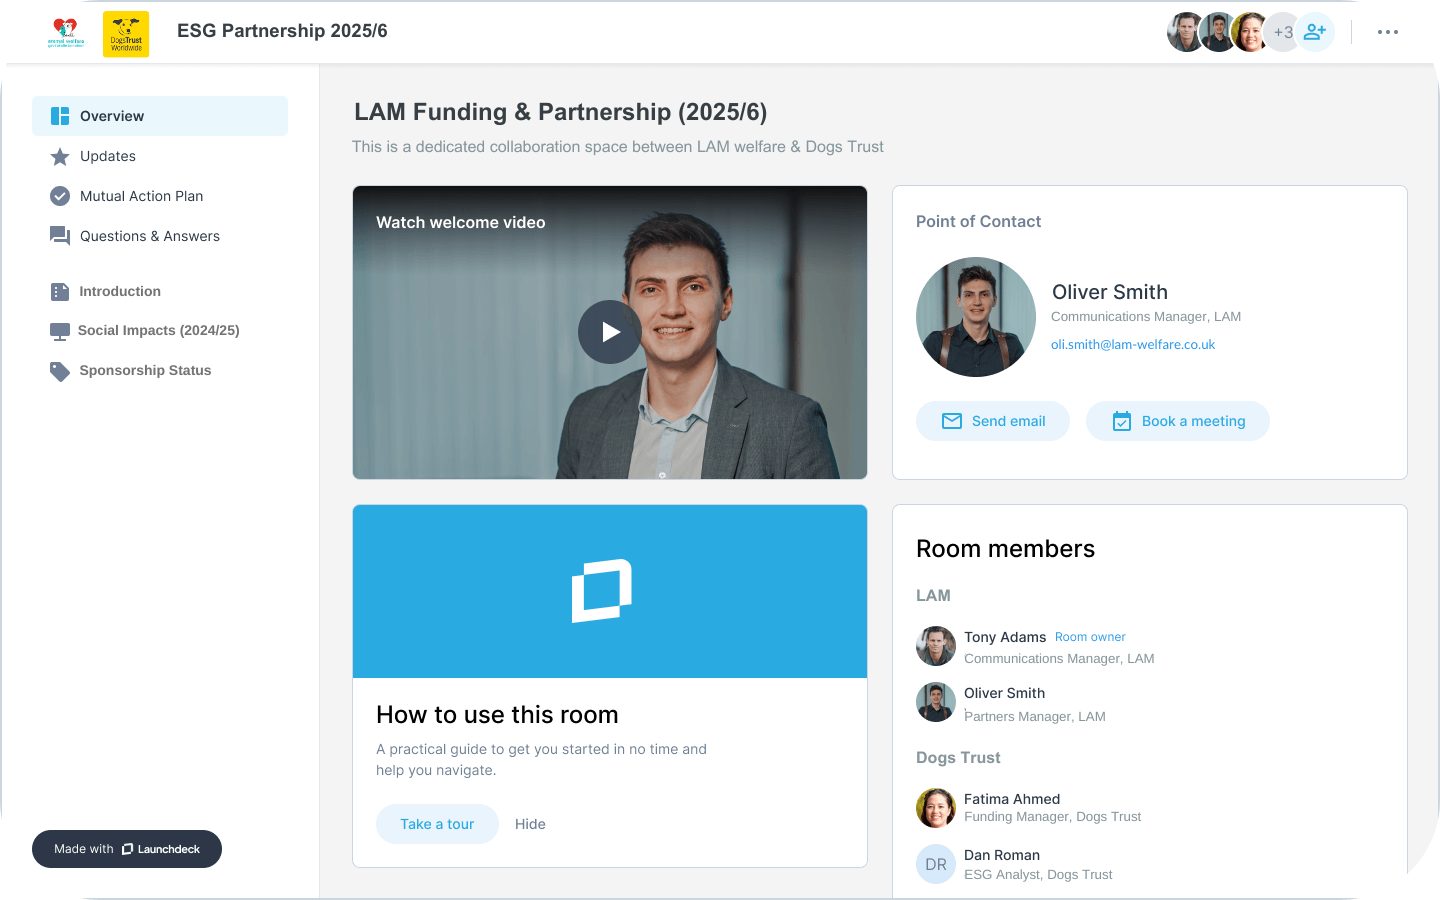Screen dimensions: 1440x900
Task: Click Oliver Smith's large contact photo
Action: pyautogui.click(x=976, y=317)
